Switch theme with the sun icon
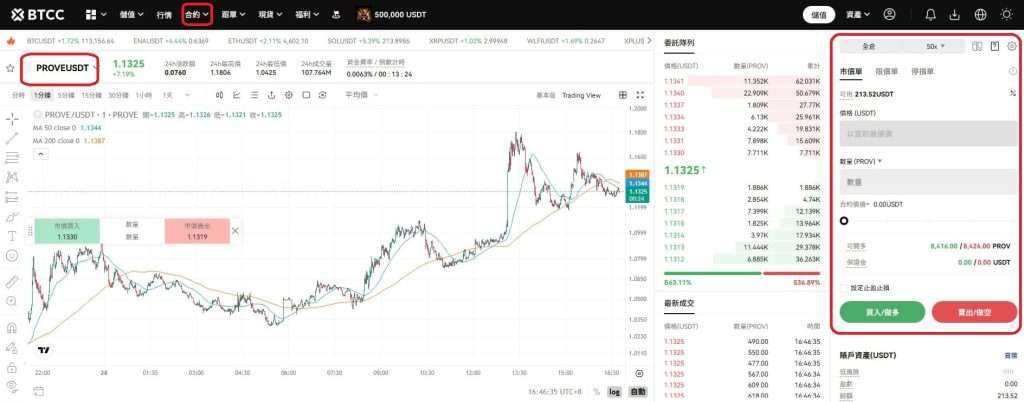Image resolution: width=1024 pixels, height=402 pixels. click(1006, 15)
